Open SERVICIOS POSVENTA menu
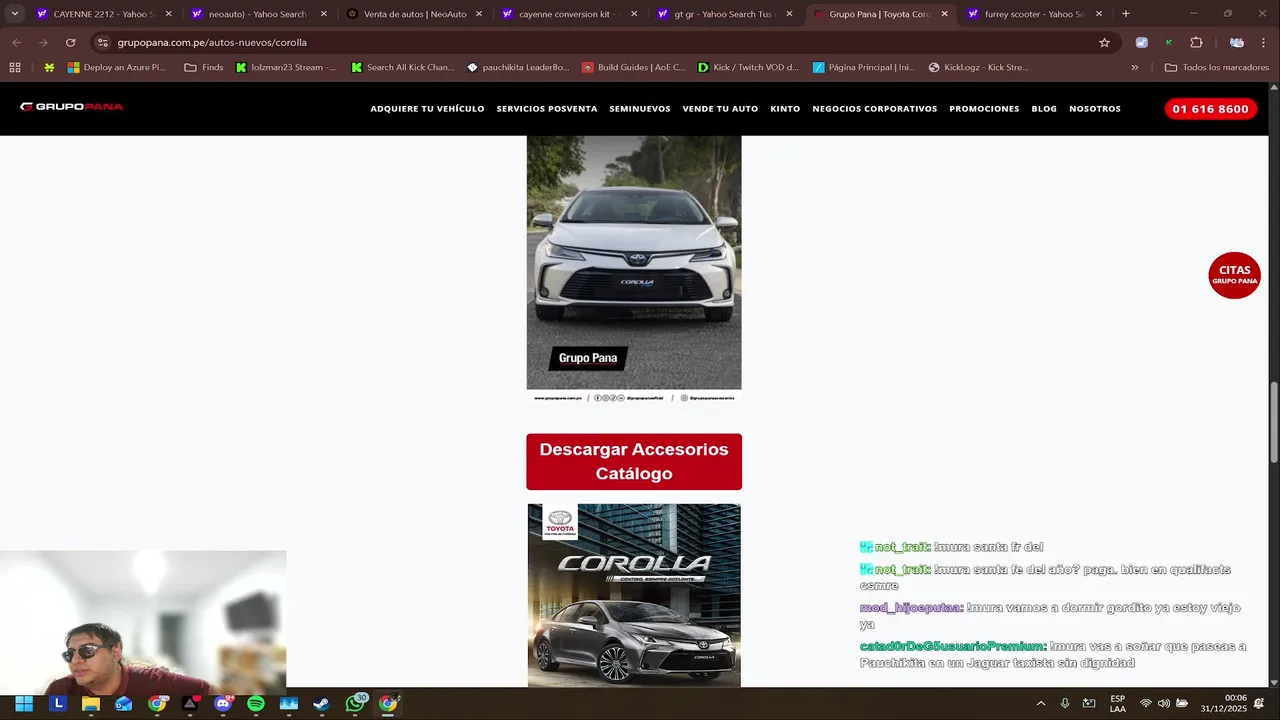The height and width of the screenshot is (720, 1280). 547,108
